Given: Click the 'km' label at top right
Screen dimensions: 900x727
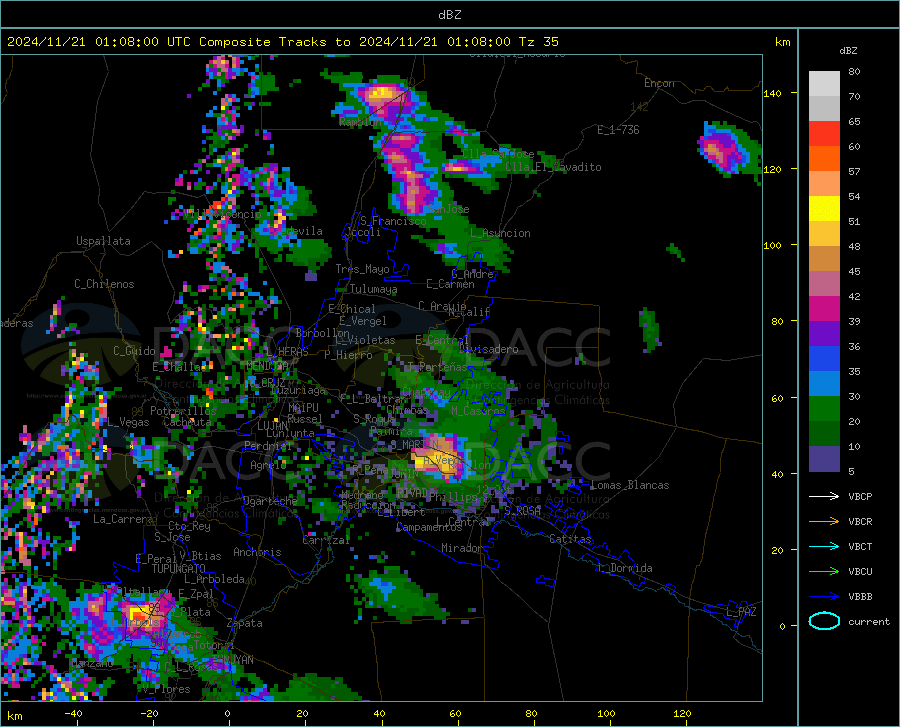Looking at the screenshot, I should [782, 42].
